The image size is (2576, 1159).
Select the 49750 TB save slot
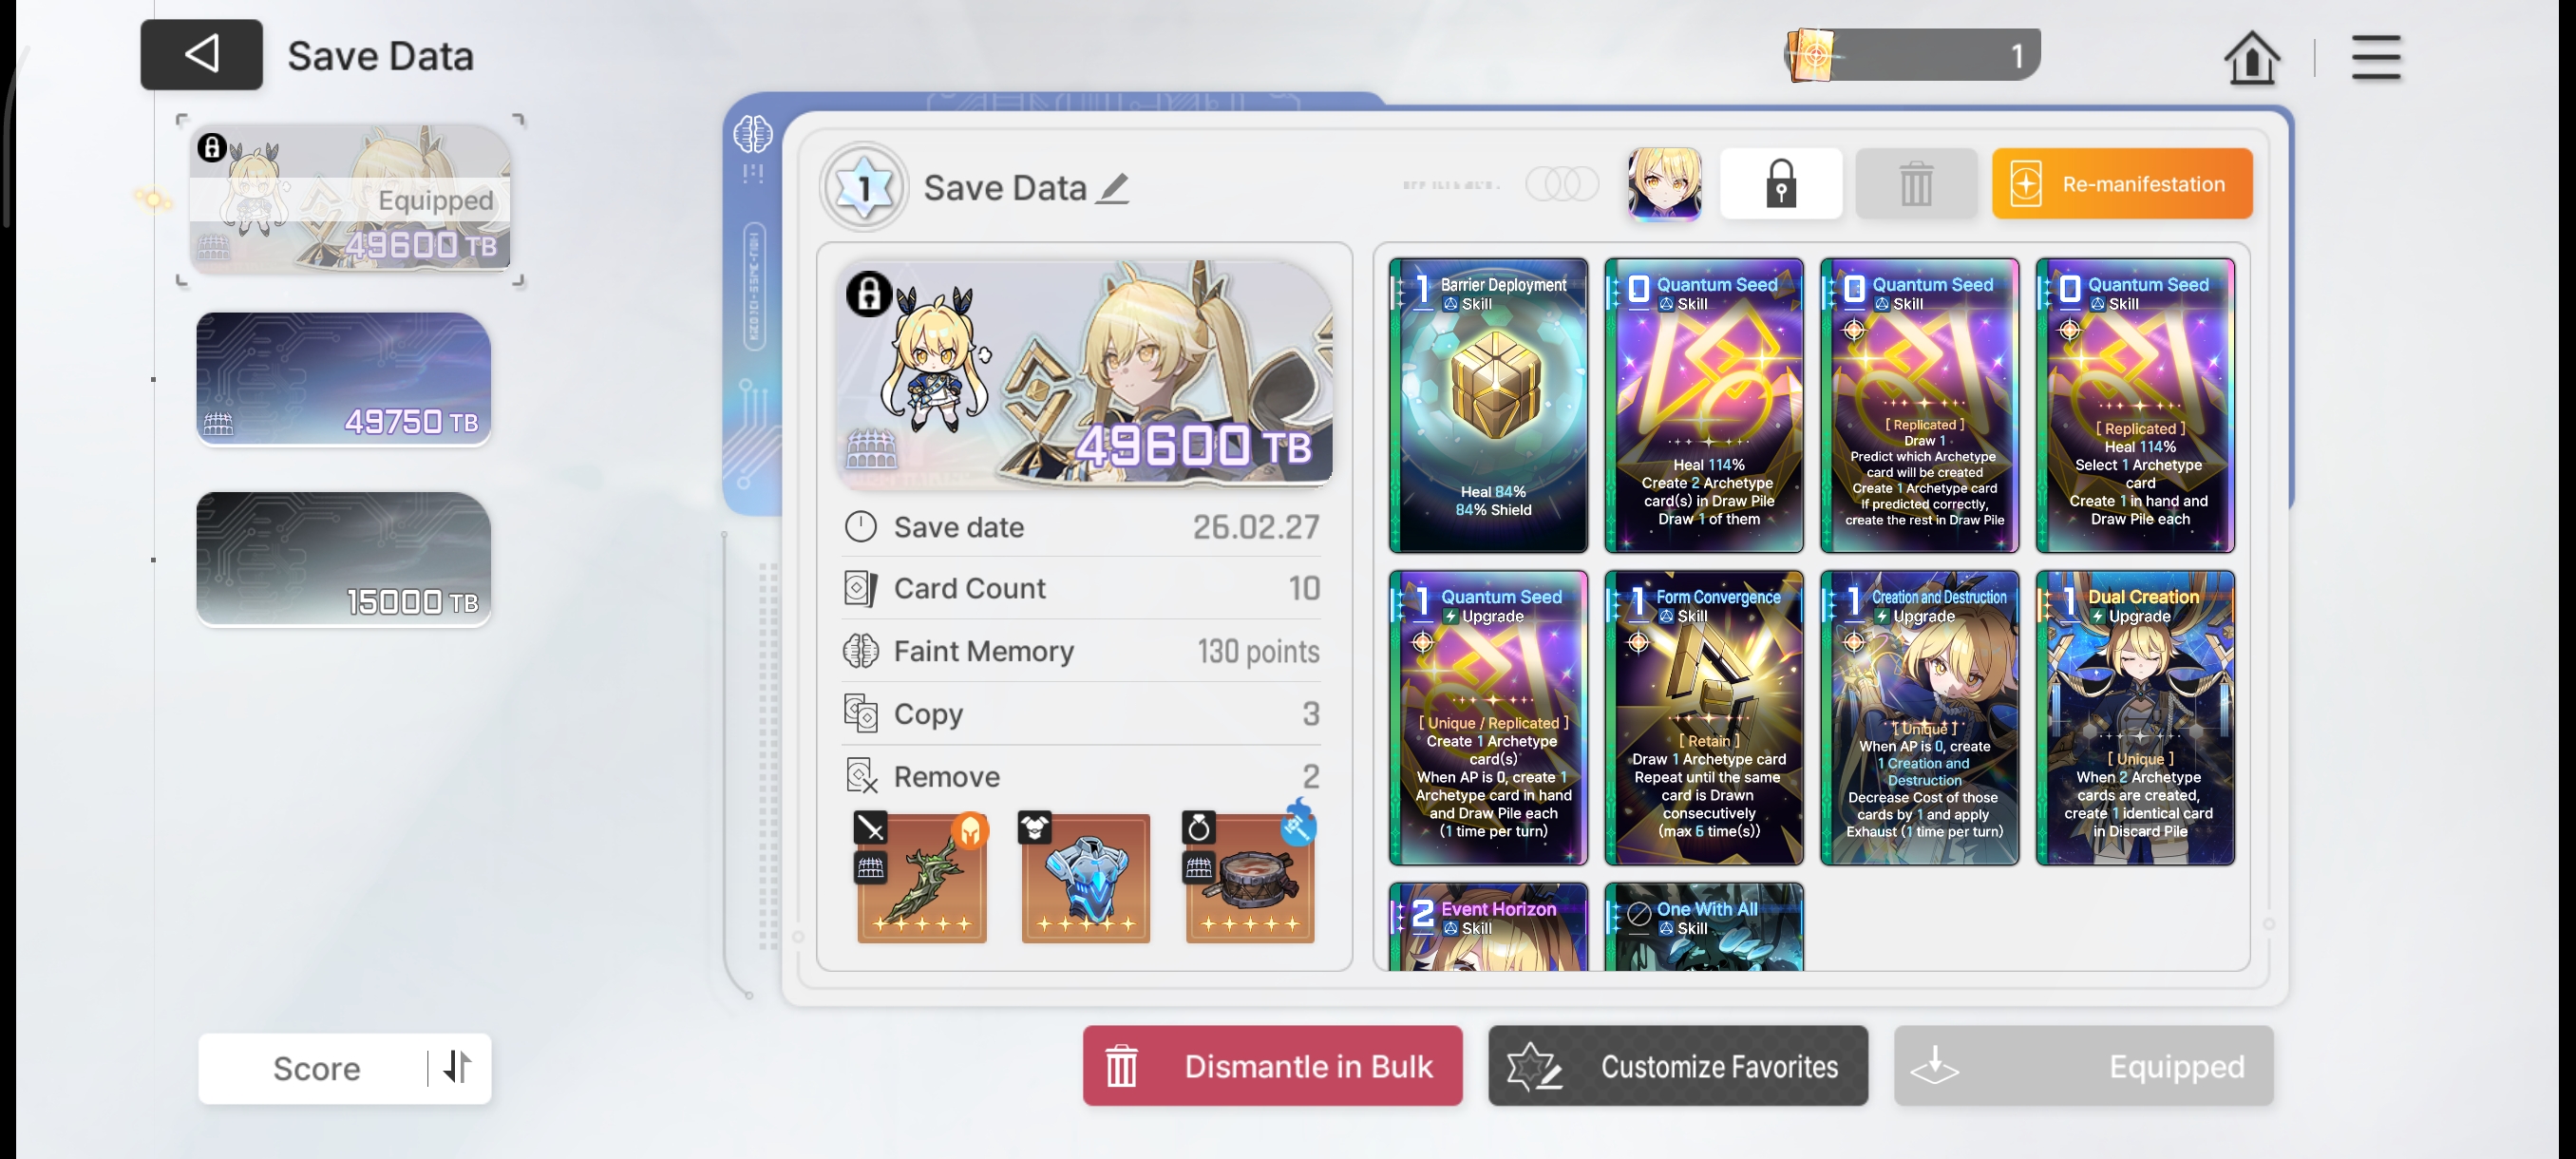click(x=343, y=379)
